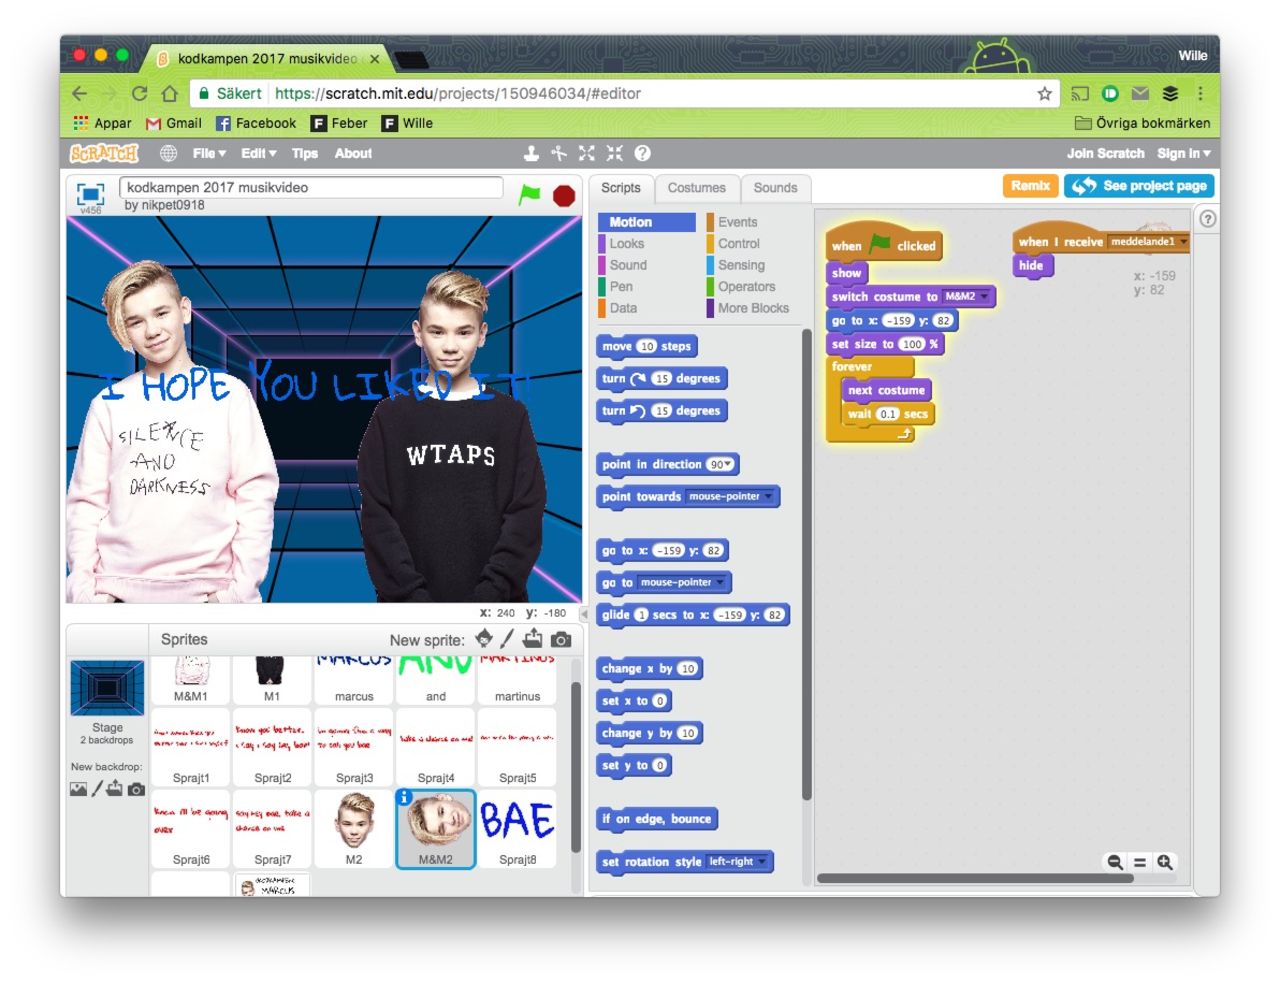Choose new sprite from library icon
The image size is (1280, 983).
(x=484, y=639)
